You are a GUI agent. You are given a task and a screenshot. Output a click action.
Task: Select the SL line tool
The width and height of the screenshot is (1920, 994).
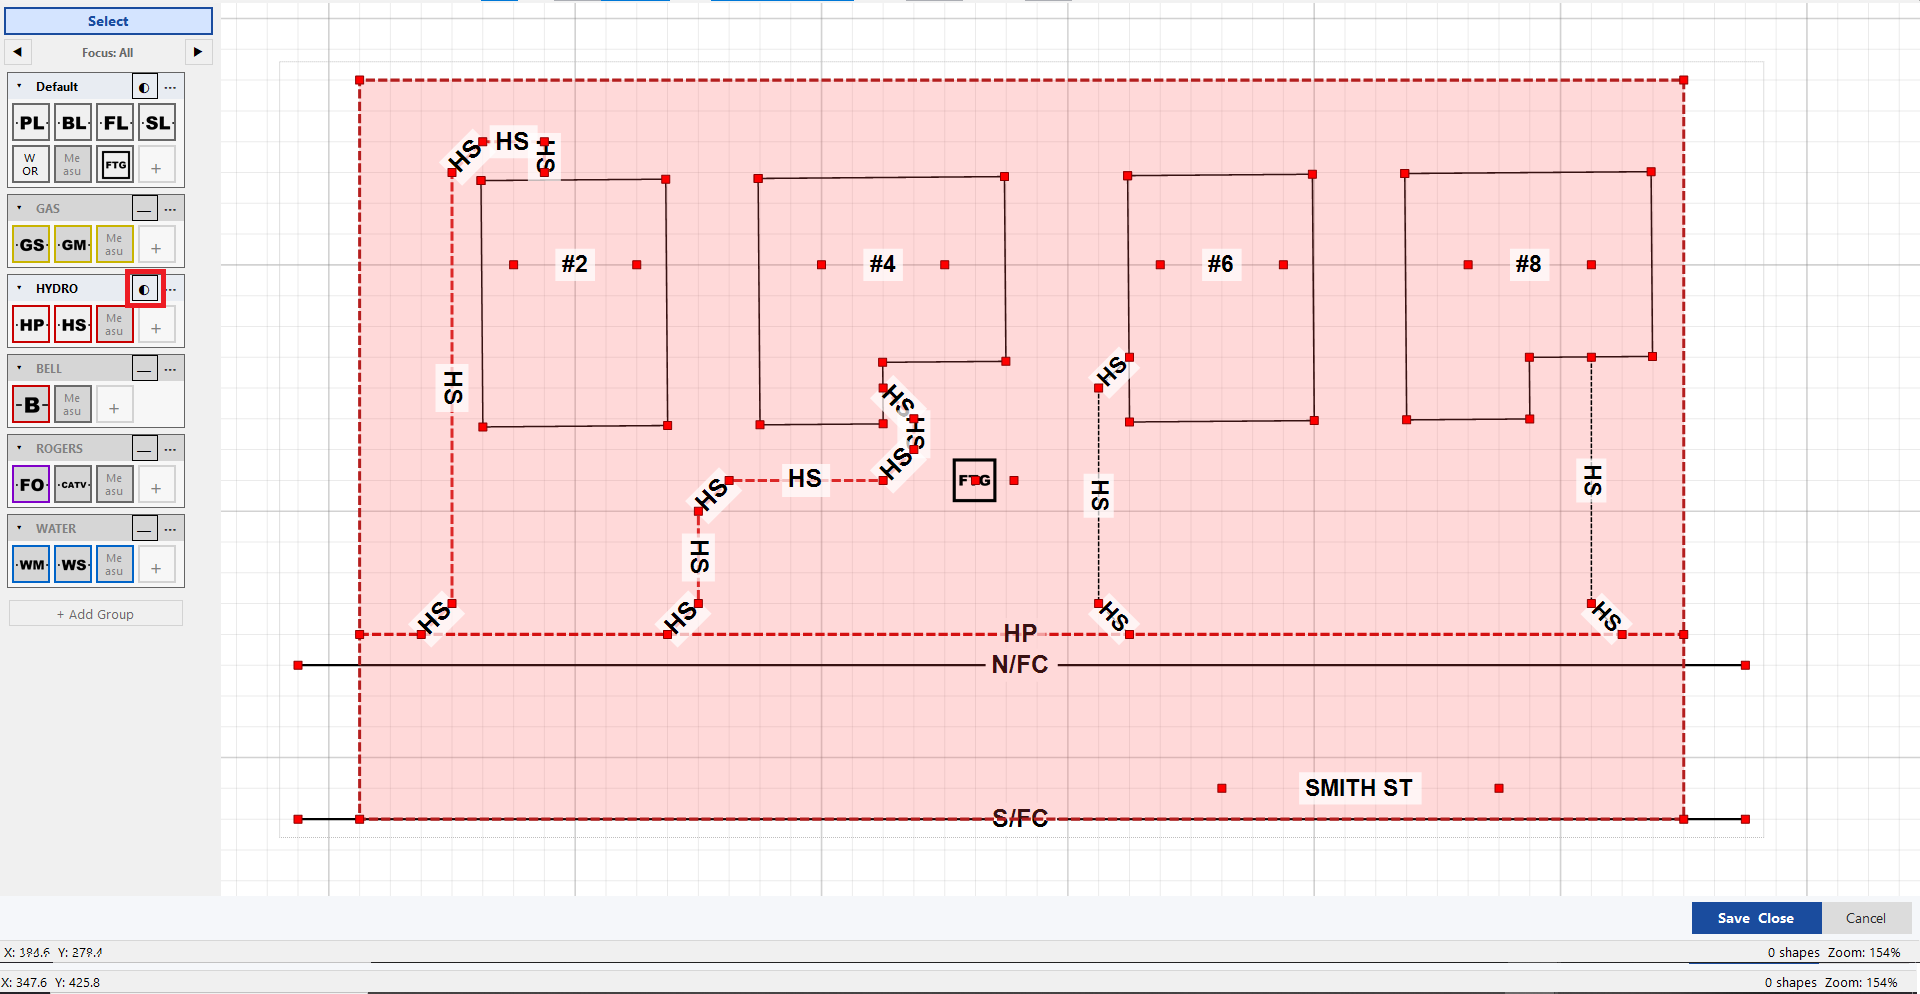(157, 123)
